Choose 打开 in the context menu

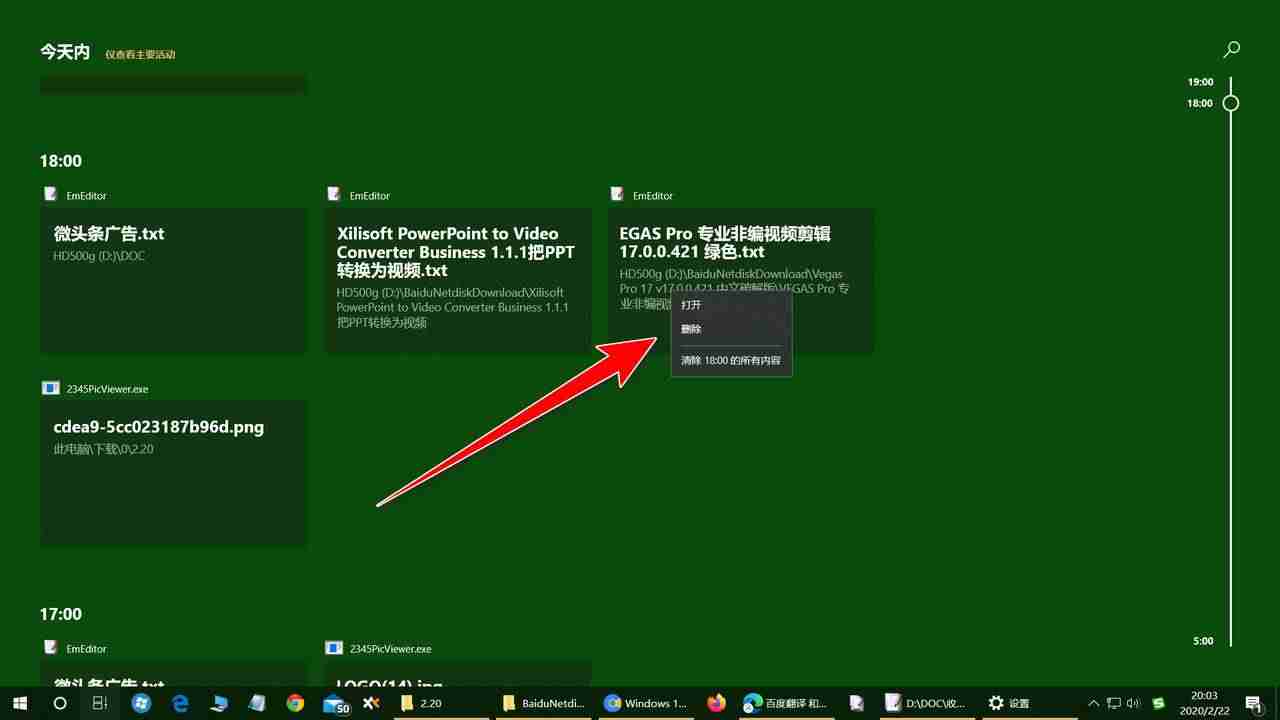coord(731,305)
